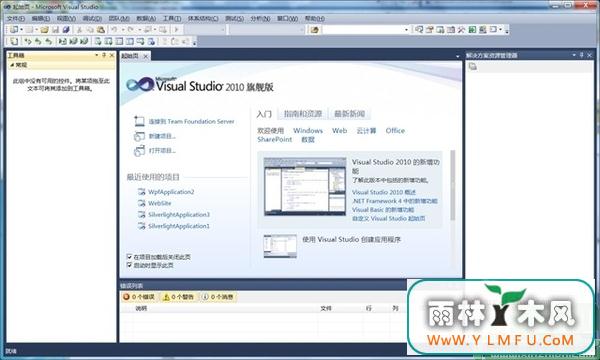
Task: Open the 工具箱 panel window position menu
Action: [x=96, y=55]
